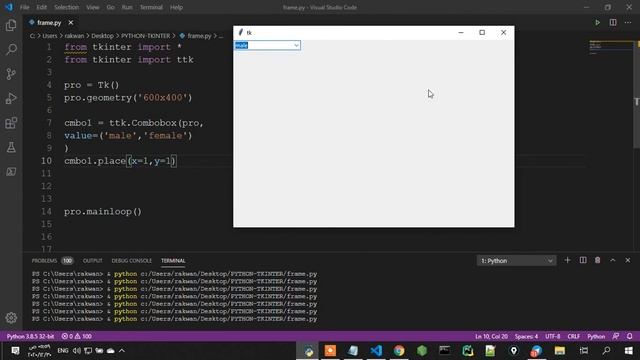Click the 'male' combobox text field
Screen dimensions: 640x360
(263, 45)
